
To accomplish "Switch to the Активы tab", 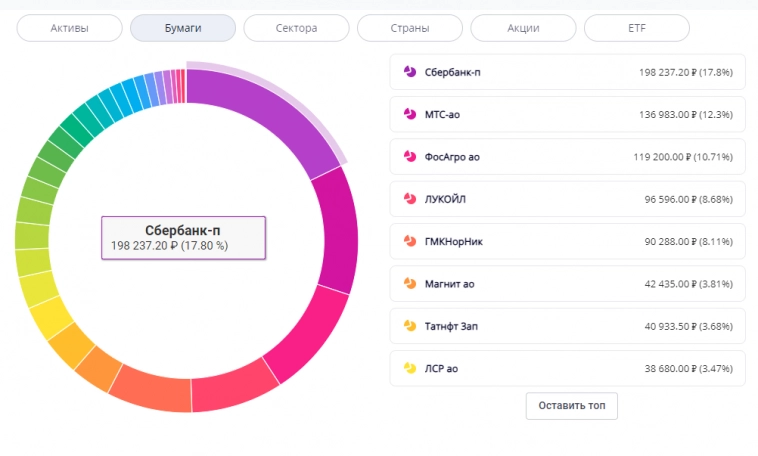I will pyautogui.click(x=70, y=28).
